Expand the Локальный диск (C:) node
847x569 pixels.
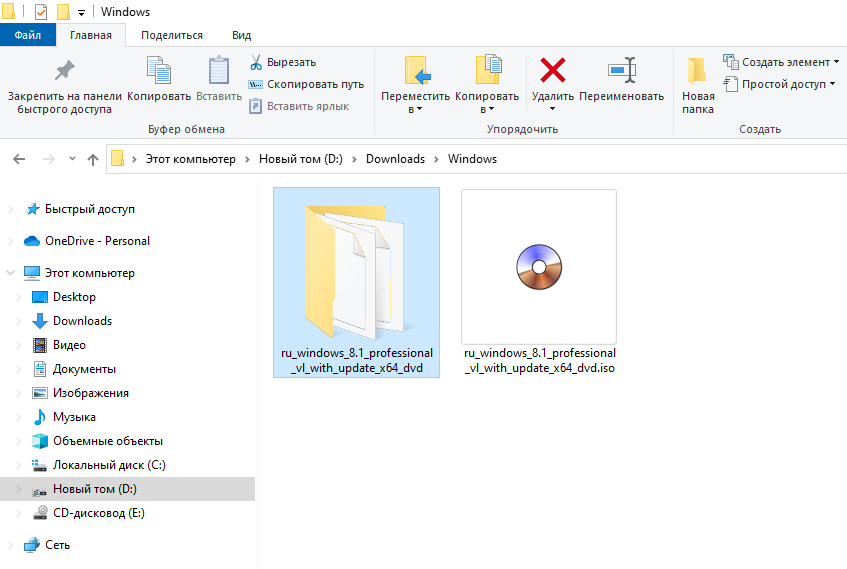pos(18,465)
